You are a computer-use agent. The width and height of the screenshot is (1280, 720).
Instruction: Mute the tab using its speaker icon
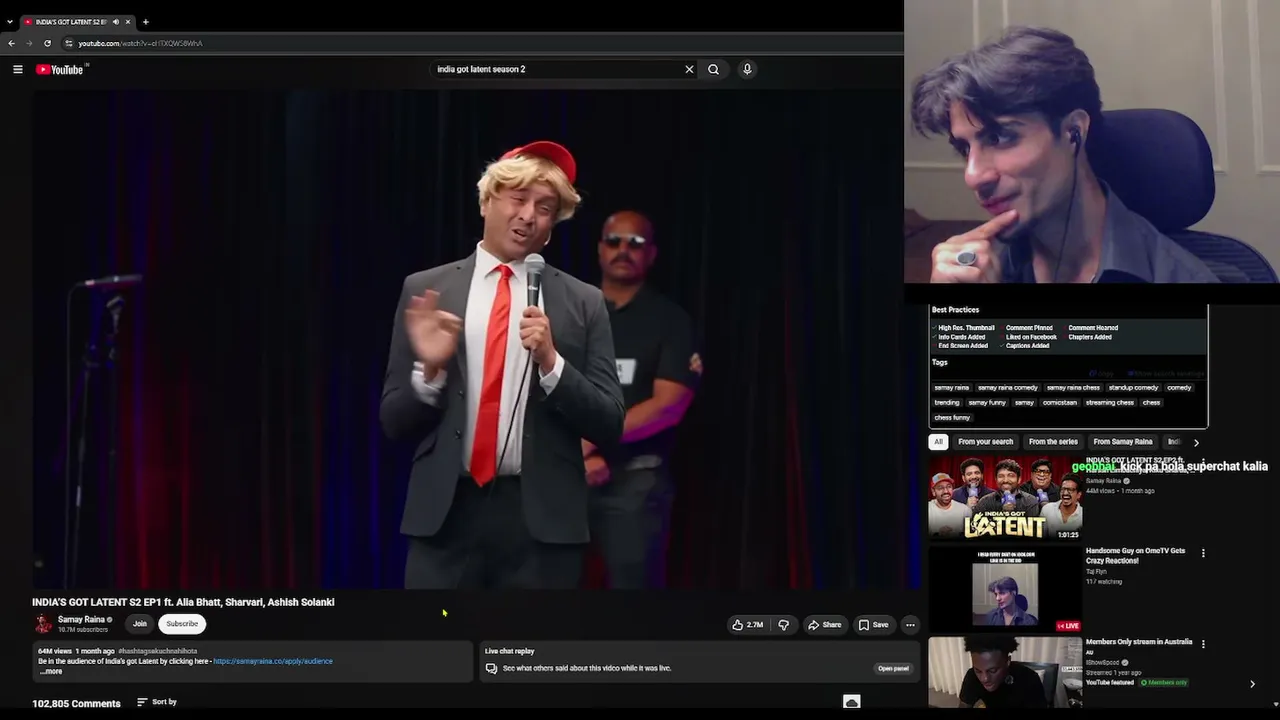coord(115,22)
